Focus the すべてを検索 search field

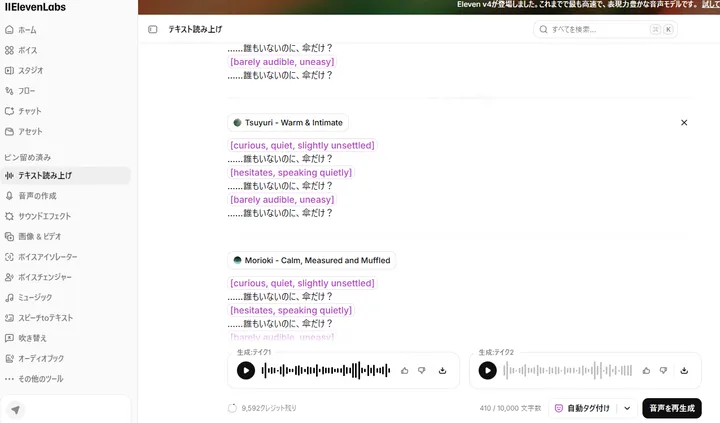(x=605, y=29)
